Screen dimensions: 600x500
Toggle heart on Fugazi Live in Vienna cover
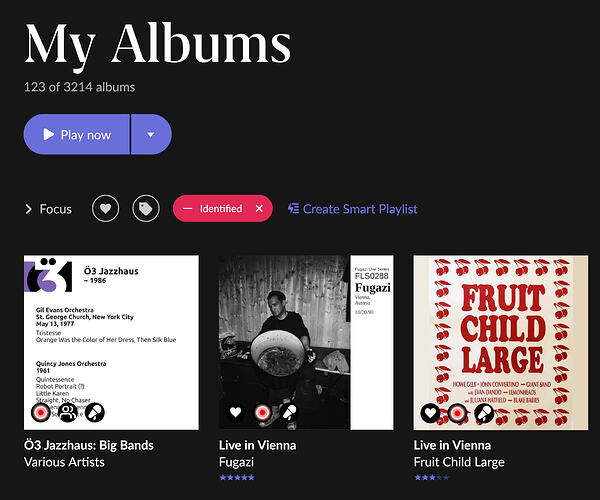tap(235, 412)
